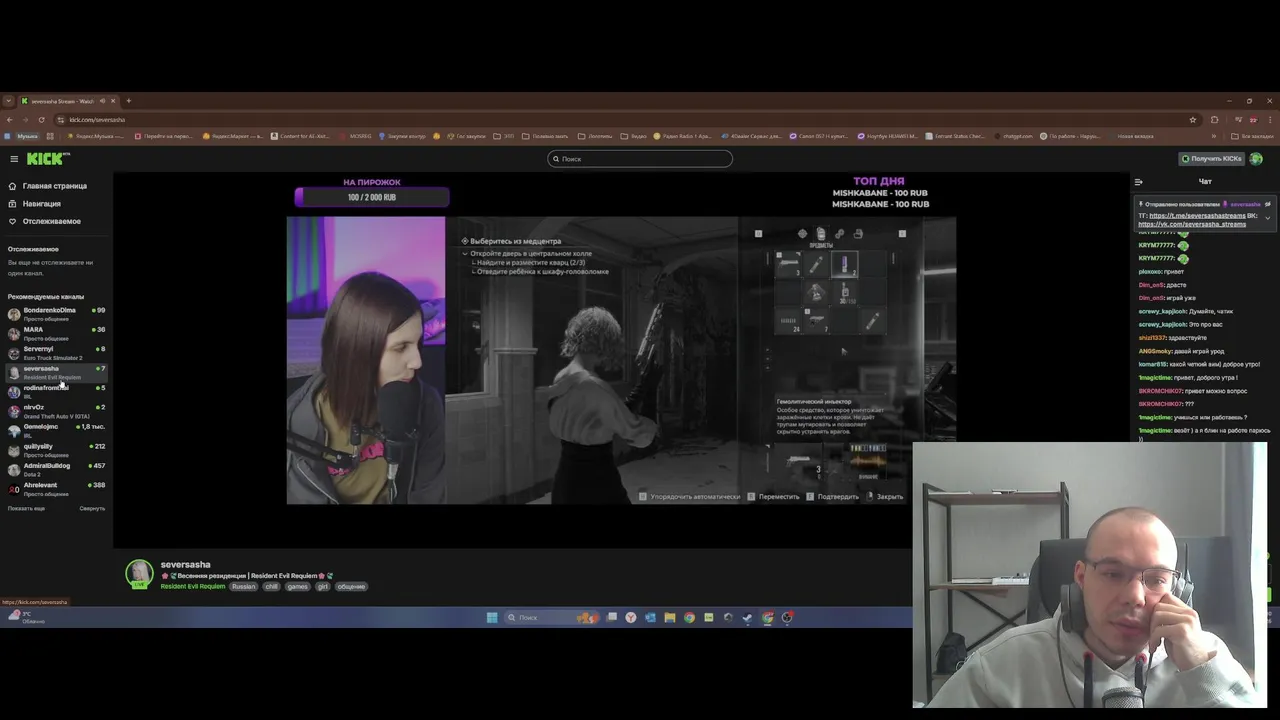Open the browser extensions puzzle icon
The height and width of the screenshot is (720, 1280).
[x=1214, y=120]
